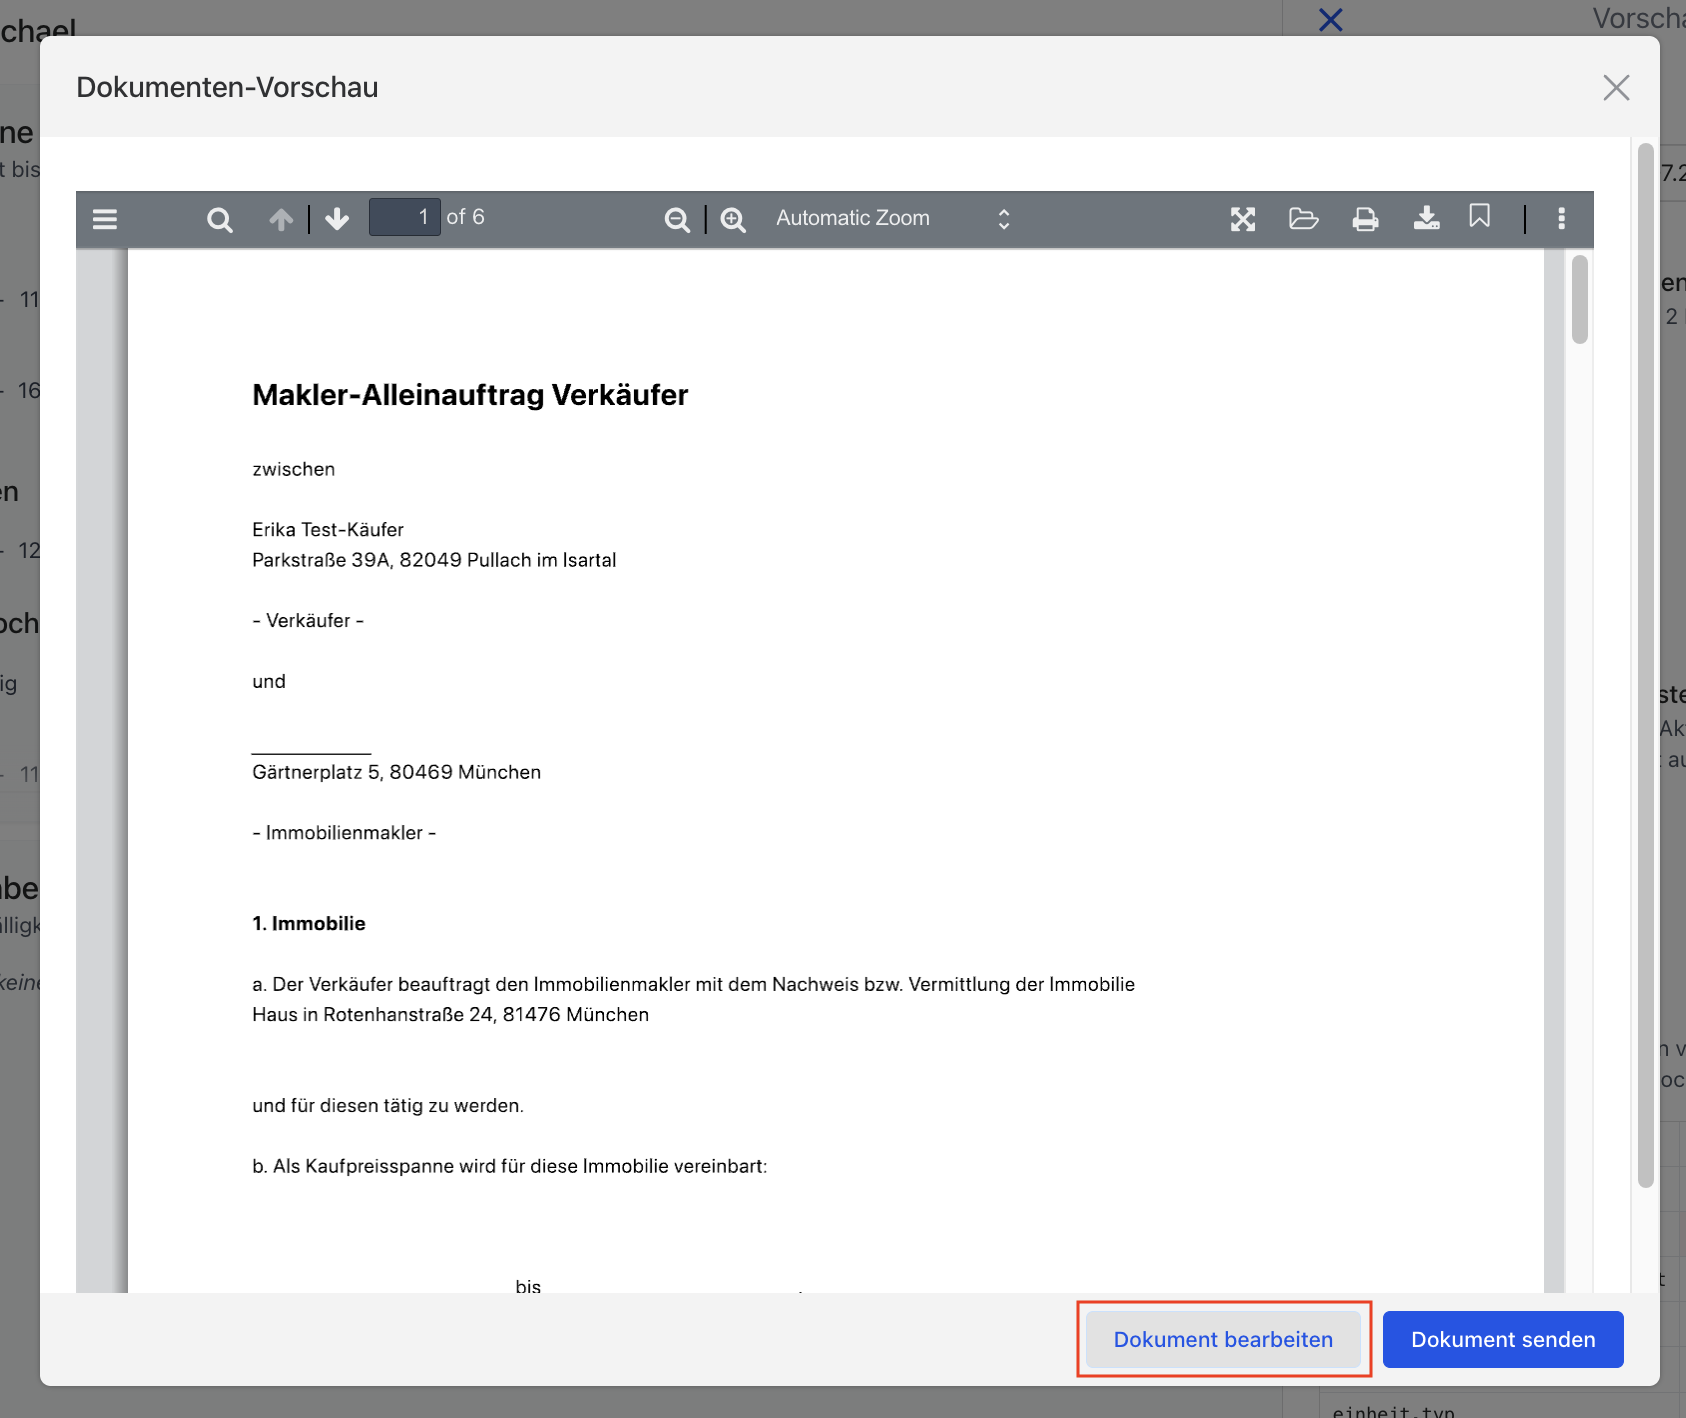This screenshot has width=1686, height=1418.
Task: Click the page number input field
Action: (x=404, y=217)
